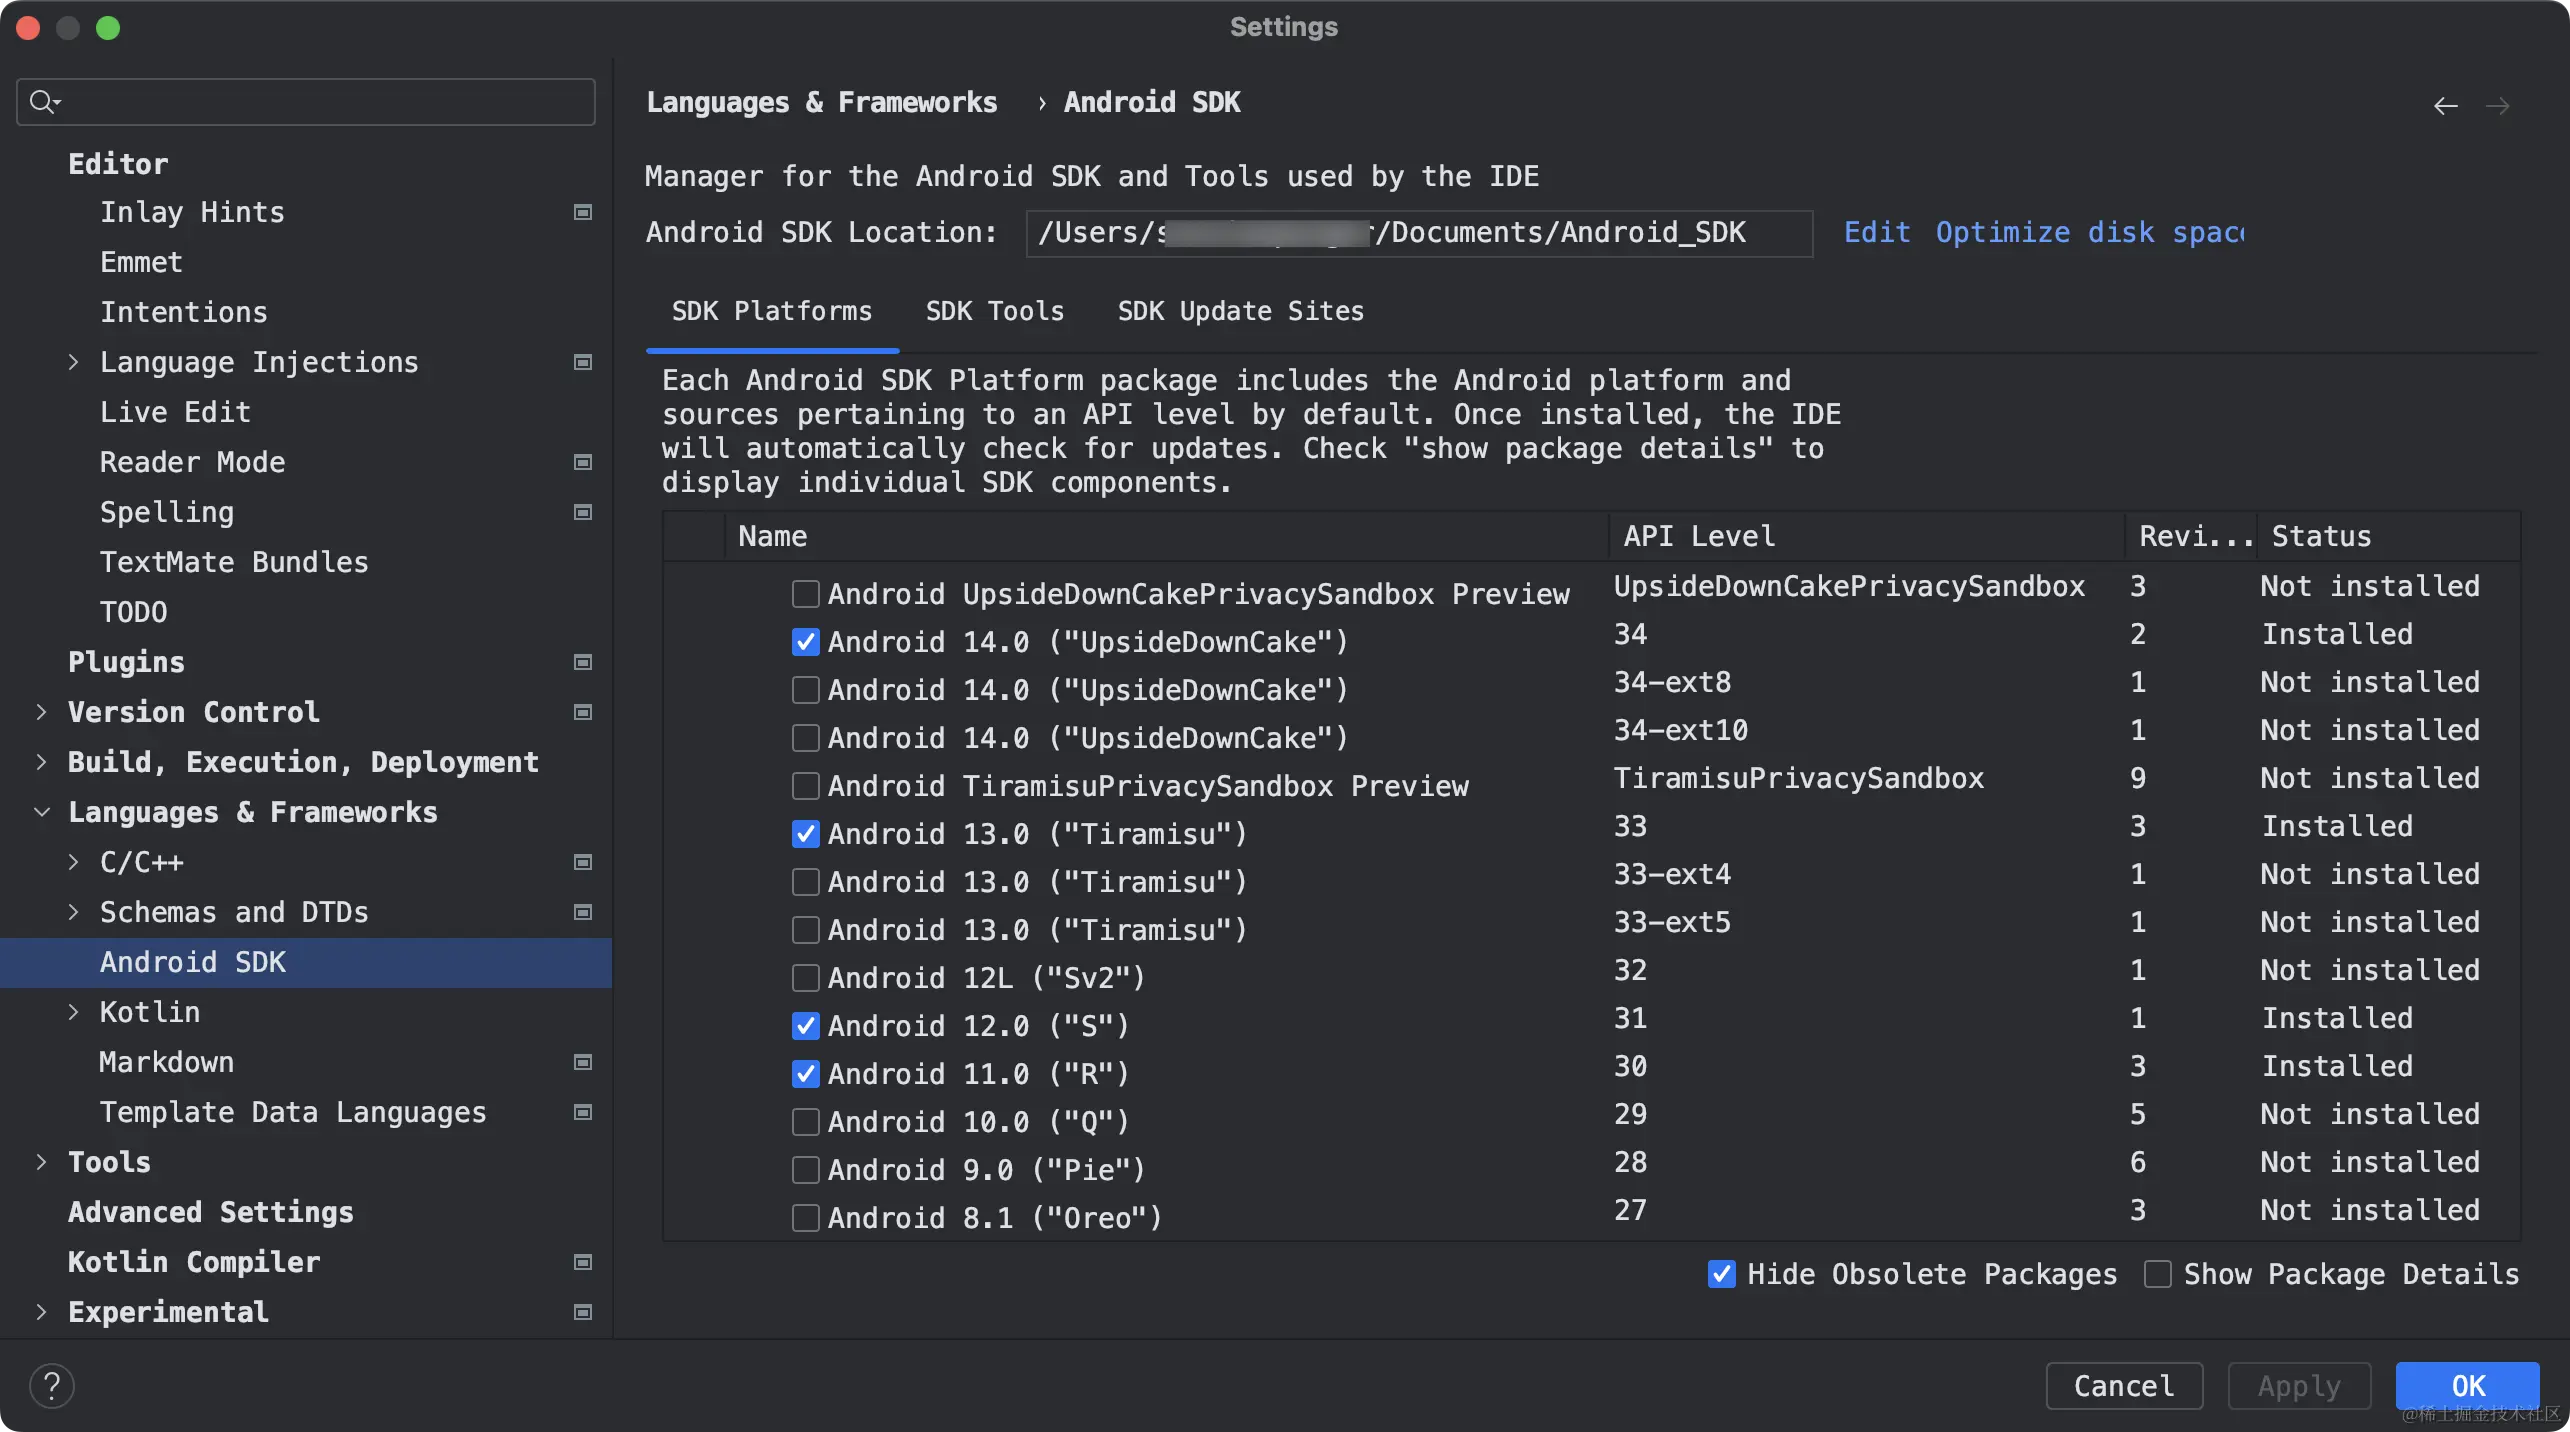
Task: Click project-level icon beside Markdown
Action: click(x=583, y=1062)
